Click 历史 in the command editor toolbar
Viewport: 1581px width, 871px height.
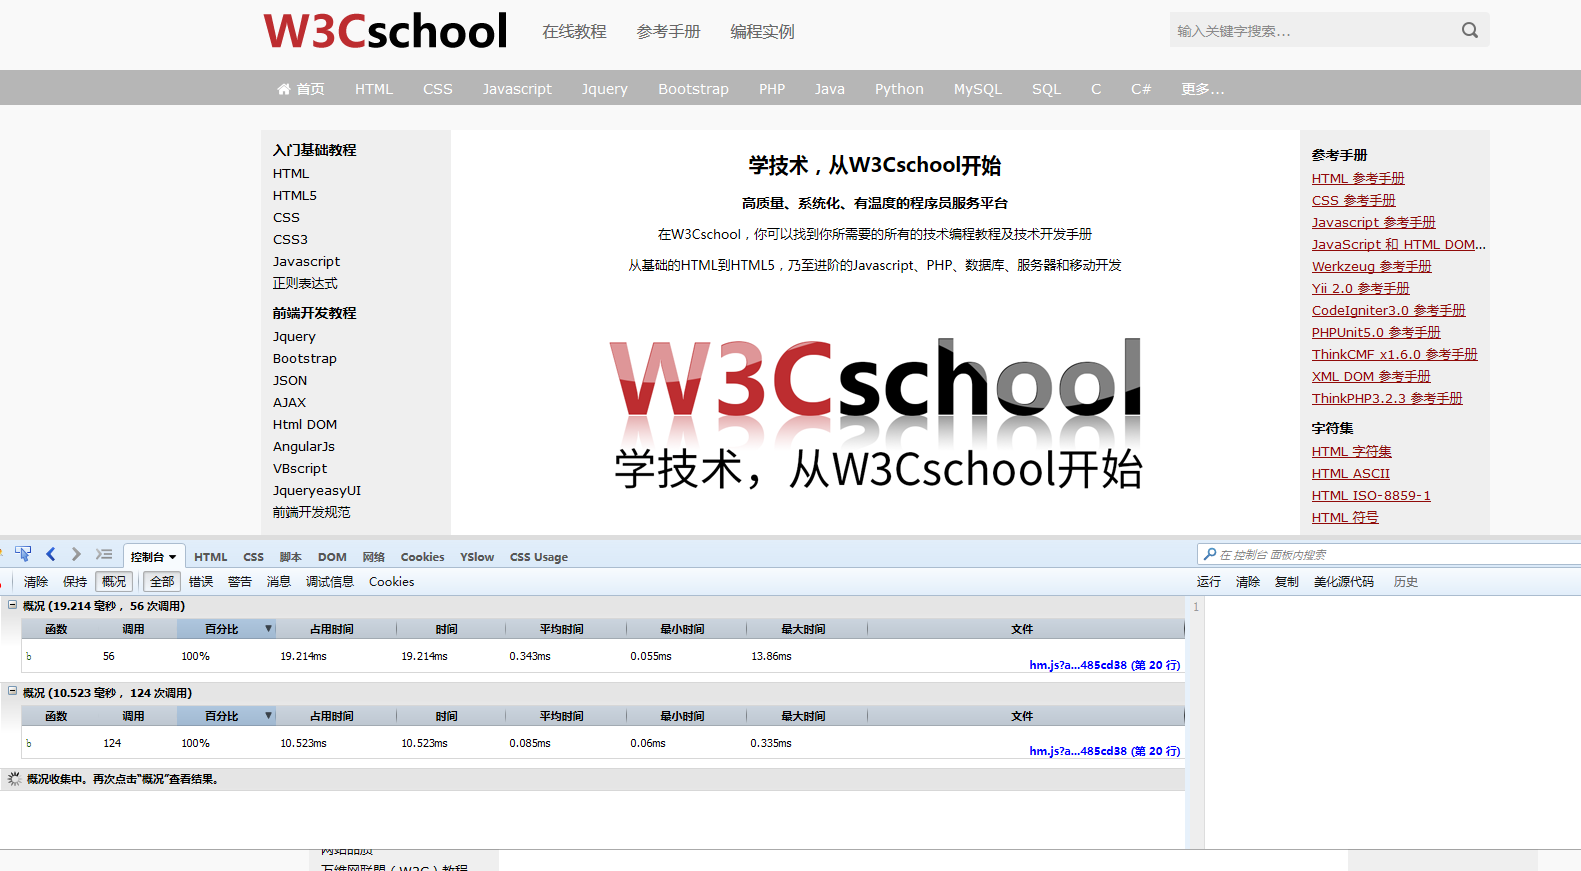(1406, 582)
